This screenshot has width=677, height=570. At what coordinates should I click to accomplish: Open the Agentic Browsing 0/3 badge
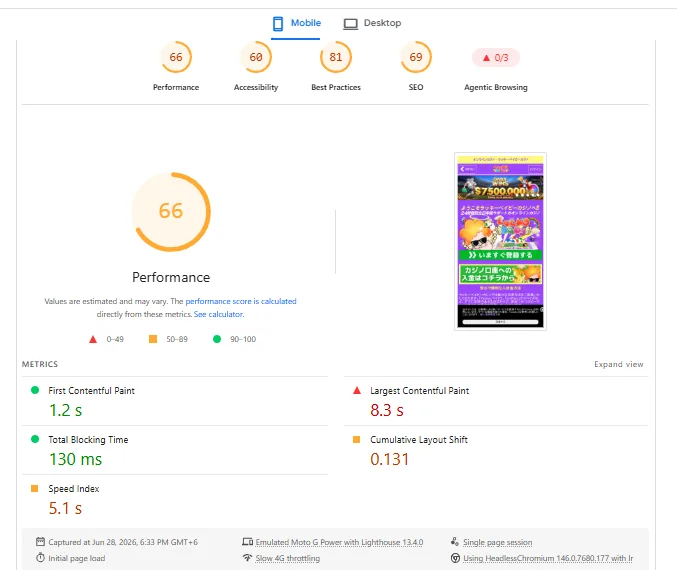click(496, 57)
